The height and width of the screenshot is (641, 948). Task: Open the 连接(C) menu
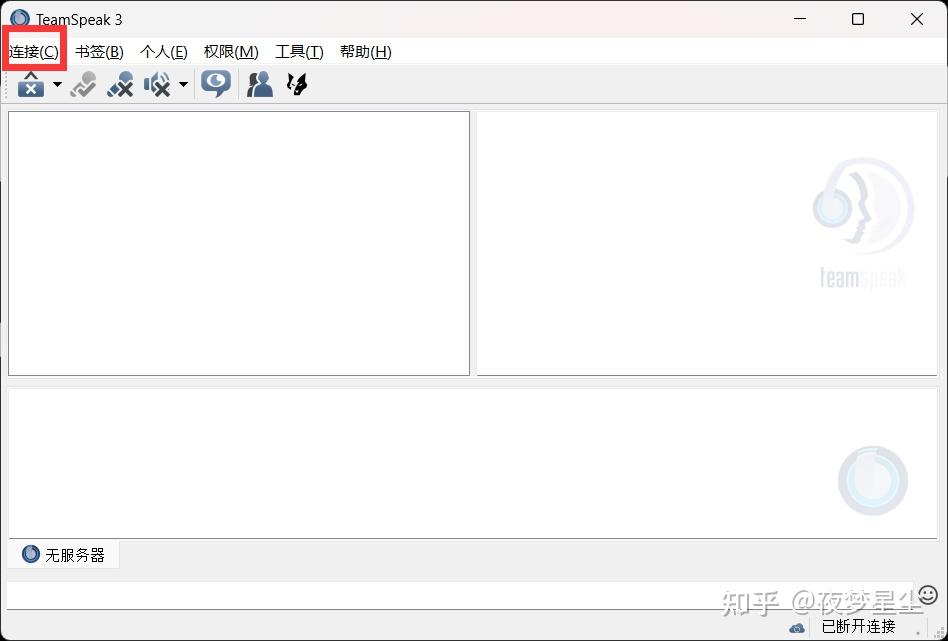pyautogui.click(x=32, y=51)
